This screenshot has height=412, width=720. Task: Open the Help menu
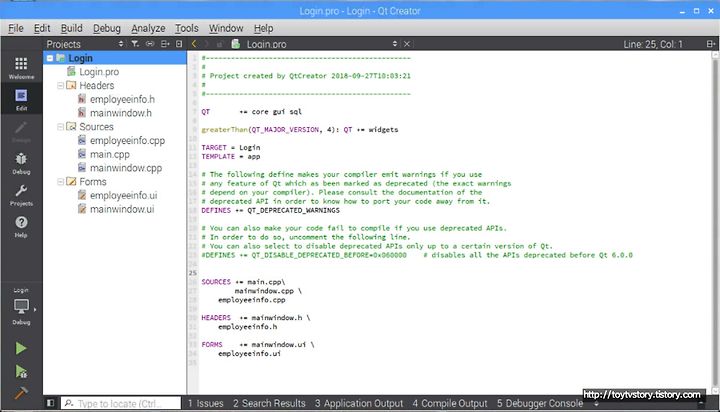263,28
